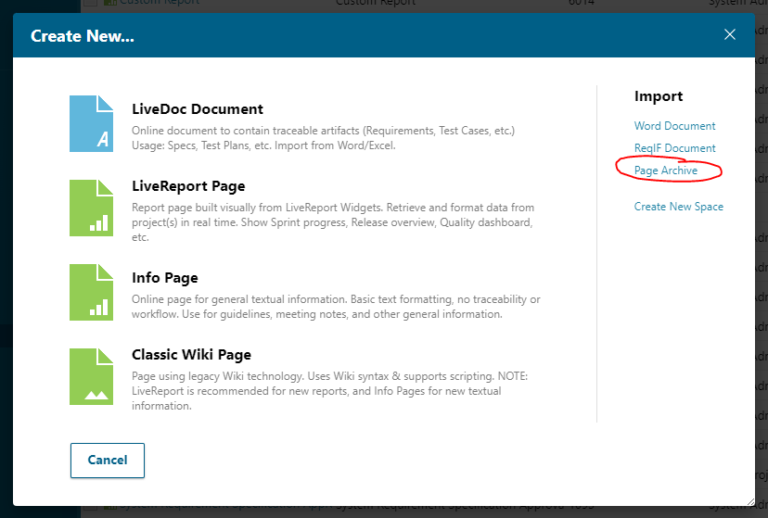Click the Classic Wiki Page description text
Screen dimensions: 768x518
[328, 391]
